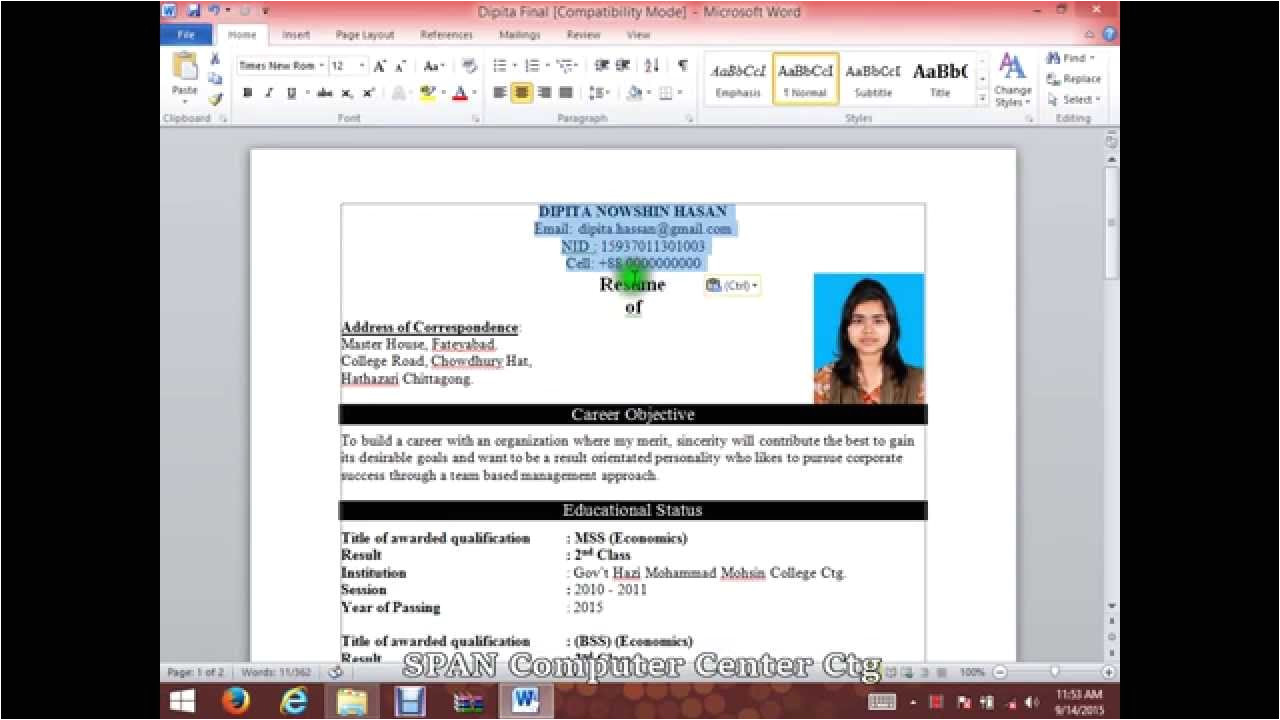Apply the Numbering list format
Screen dimensions: 1280x720
pyautogui.click(x=531, y=66)
